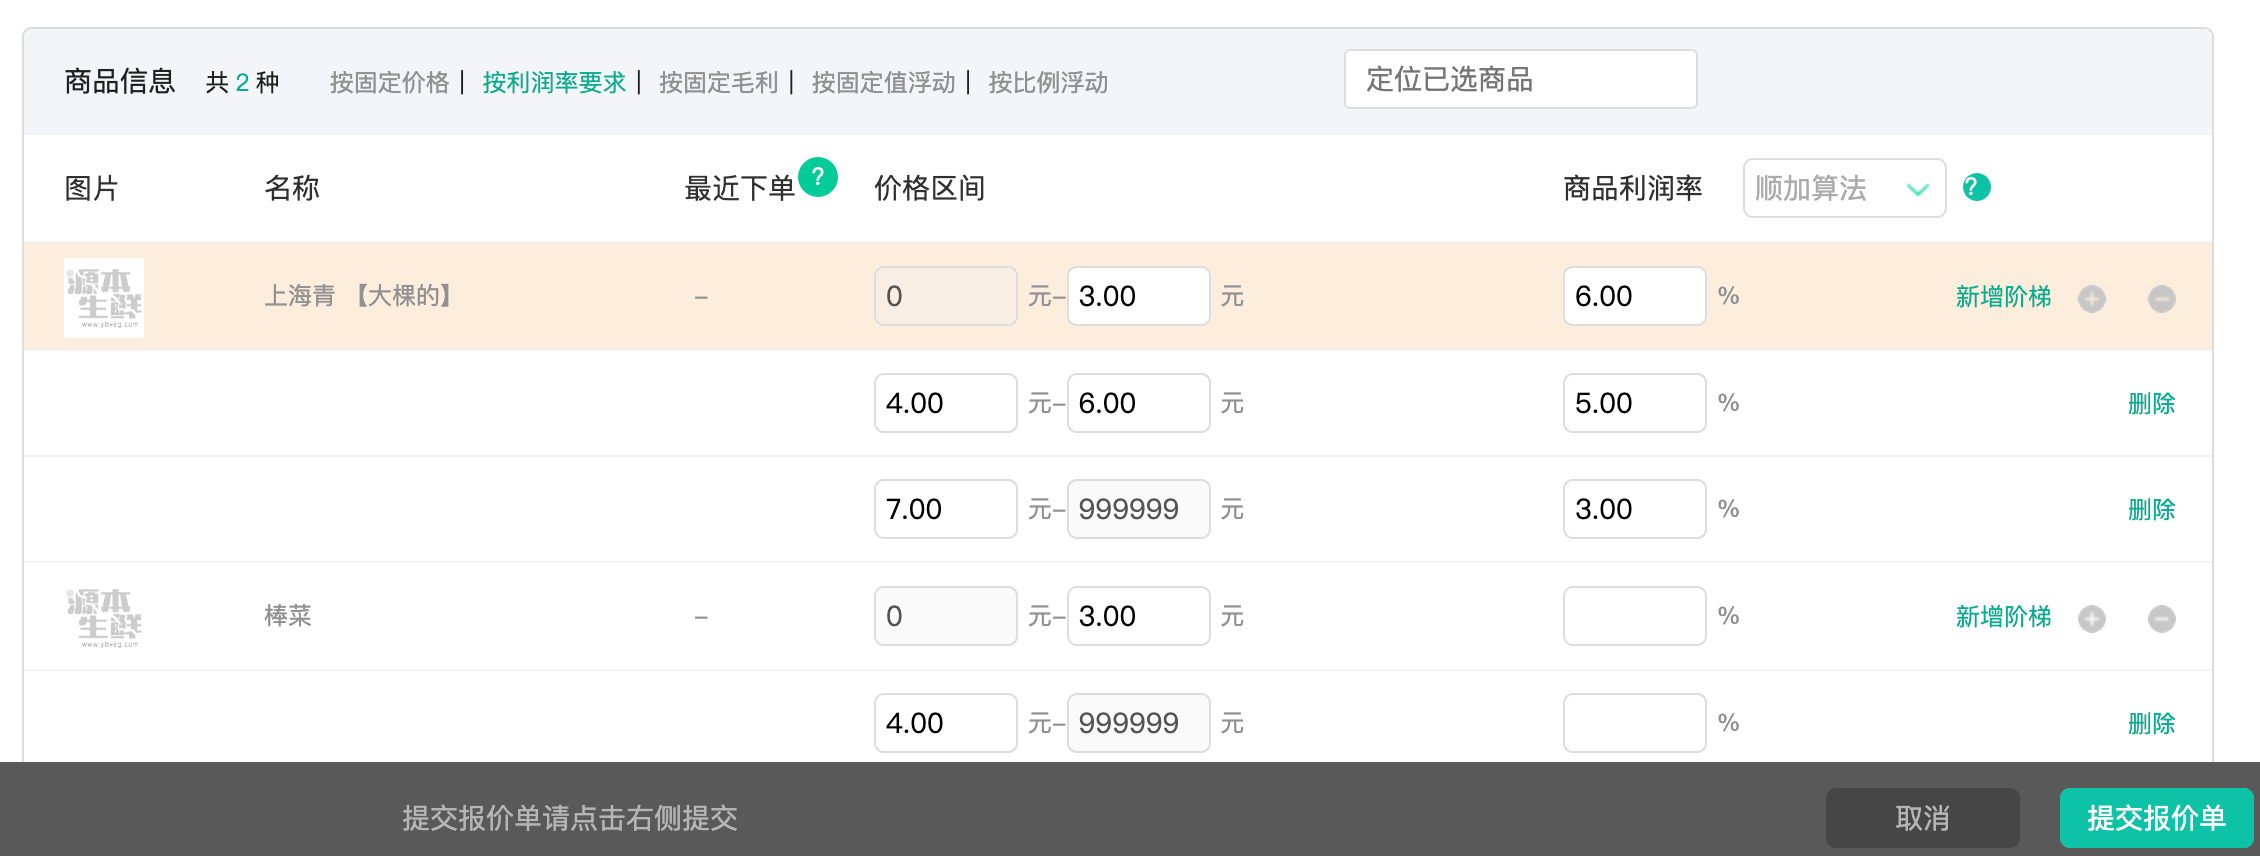Click minus icon in 上海青 row
Screen dimensions: 2260x856
(x=2161, y=298)
